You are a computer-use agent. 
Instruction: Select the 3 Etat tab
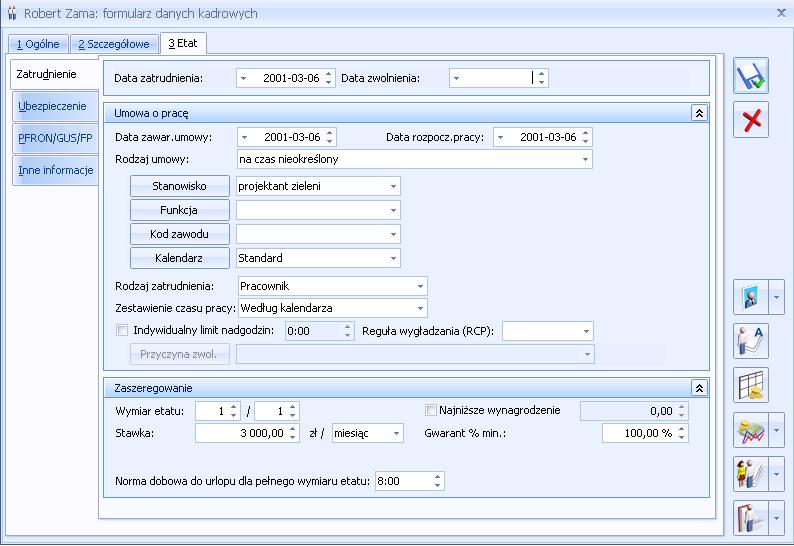click(183, 43)
